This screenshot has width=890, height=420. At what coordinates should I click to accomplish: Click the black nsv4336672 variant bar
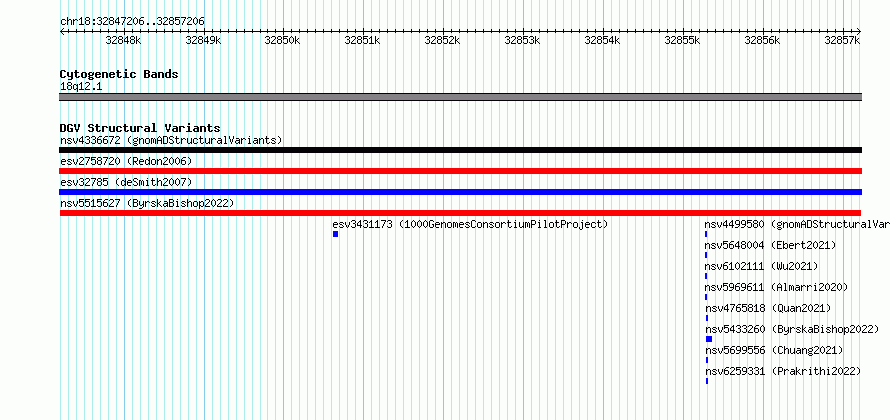(x=460, y=150)
